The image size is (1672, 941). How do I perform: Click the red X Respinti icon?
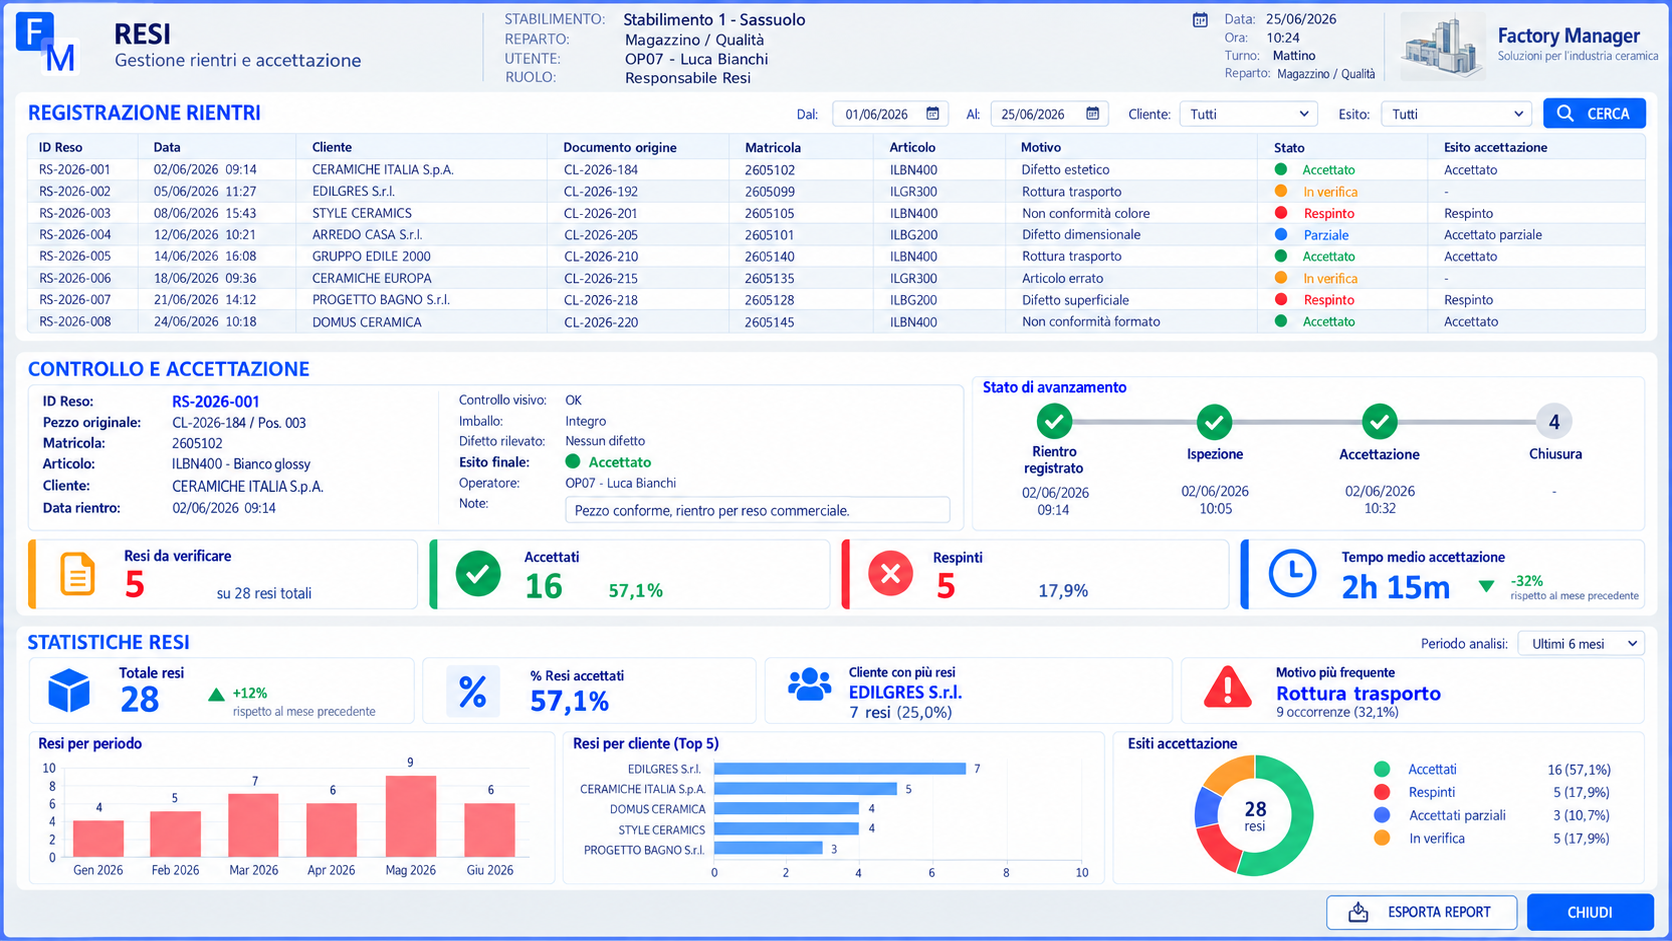click(890, 574)
